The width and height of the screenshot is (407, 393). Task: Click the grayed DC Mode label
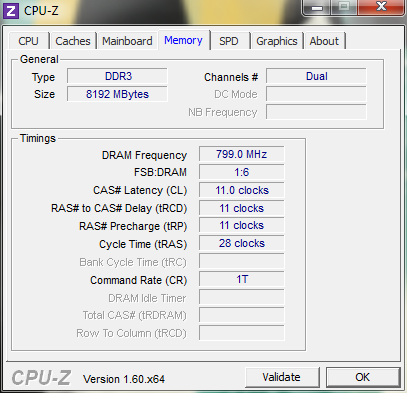pos(236,94)
